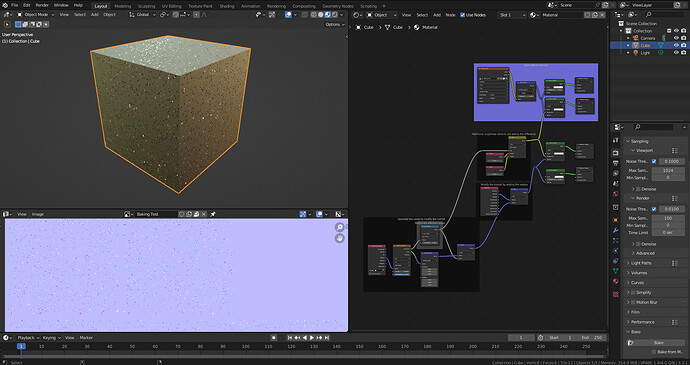Click Play animation button in timeline

point(312,338)
